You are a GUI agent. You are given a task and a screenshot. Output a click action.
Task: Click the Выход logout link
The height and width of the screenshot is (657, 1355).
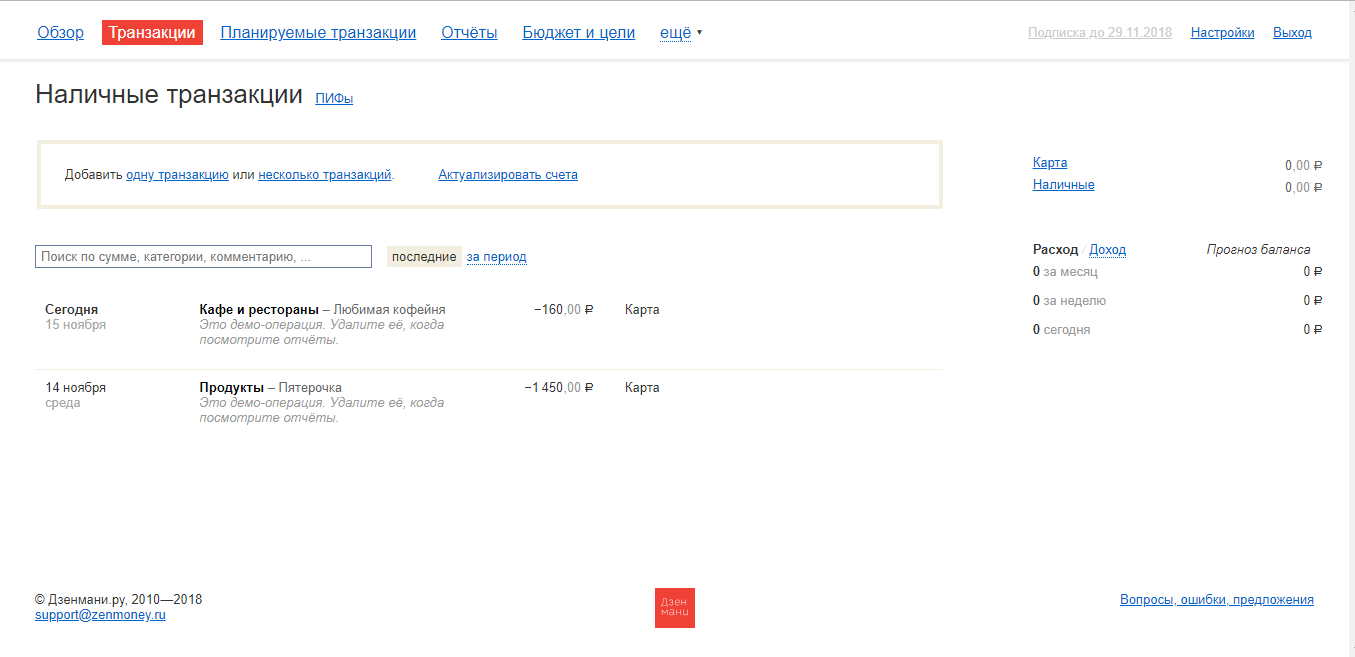[x=1292, y=33]
